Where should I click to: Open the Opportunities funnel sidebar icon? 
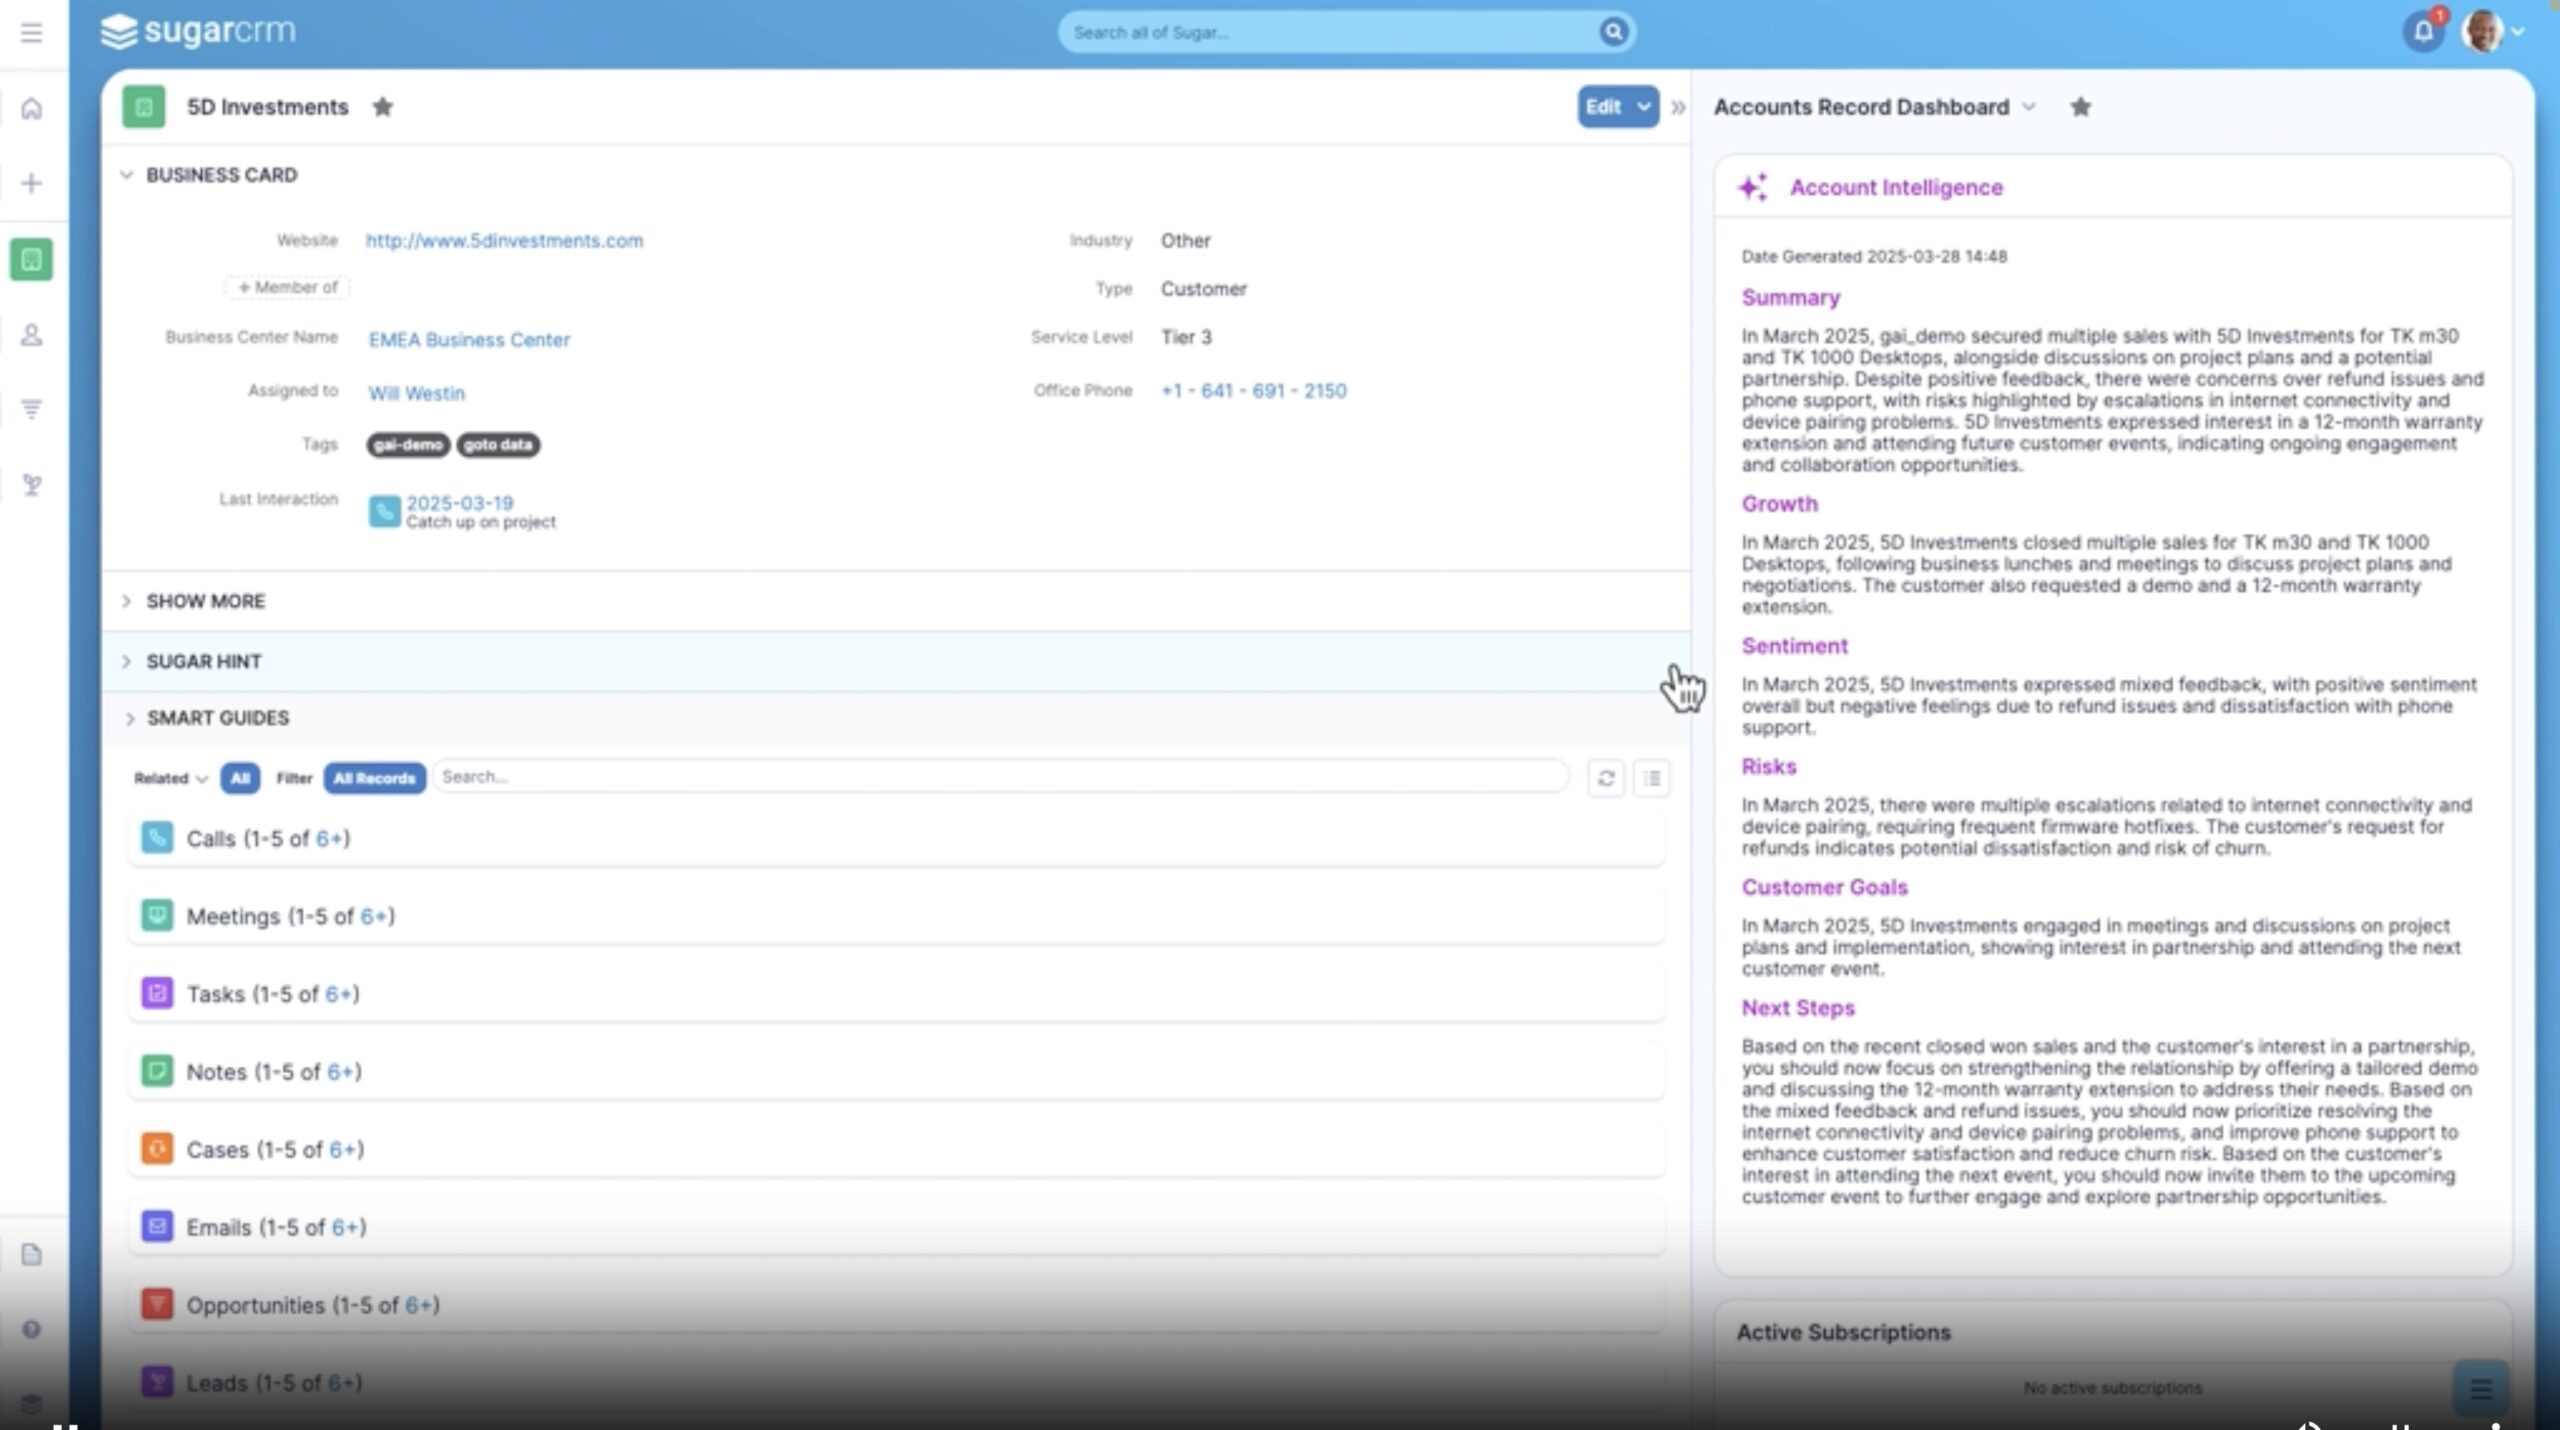tap(32, 409)
